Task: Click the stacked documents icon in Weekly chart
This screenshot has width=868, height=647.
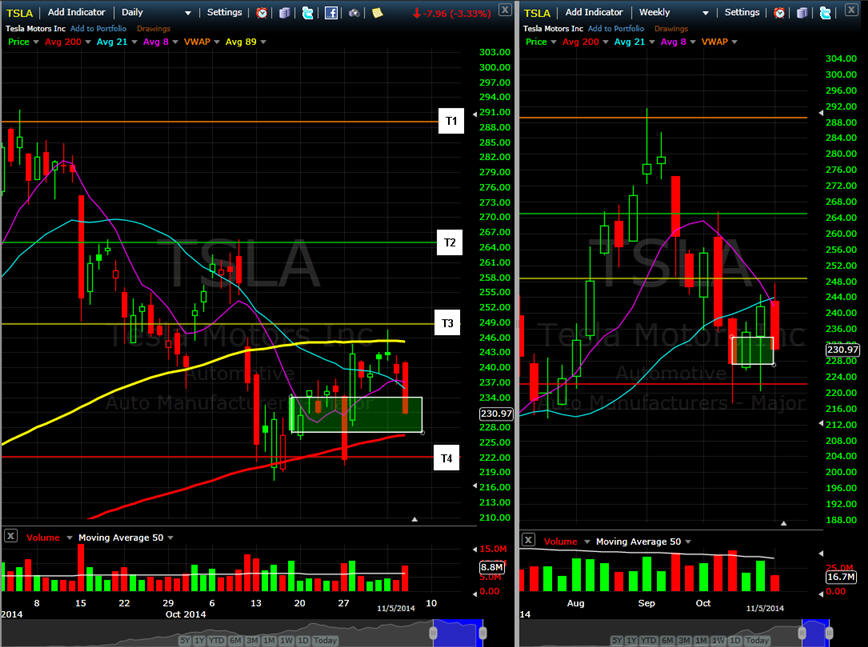Action: tap(802, 13)
